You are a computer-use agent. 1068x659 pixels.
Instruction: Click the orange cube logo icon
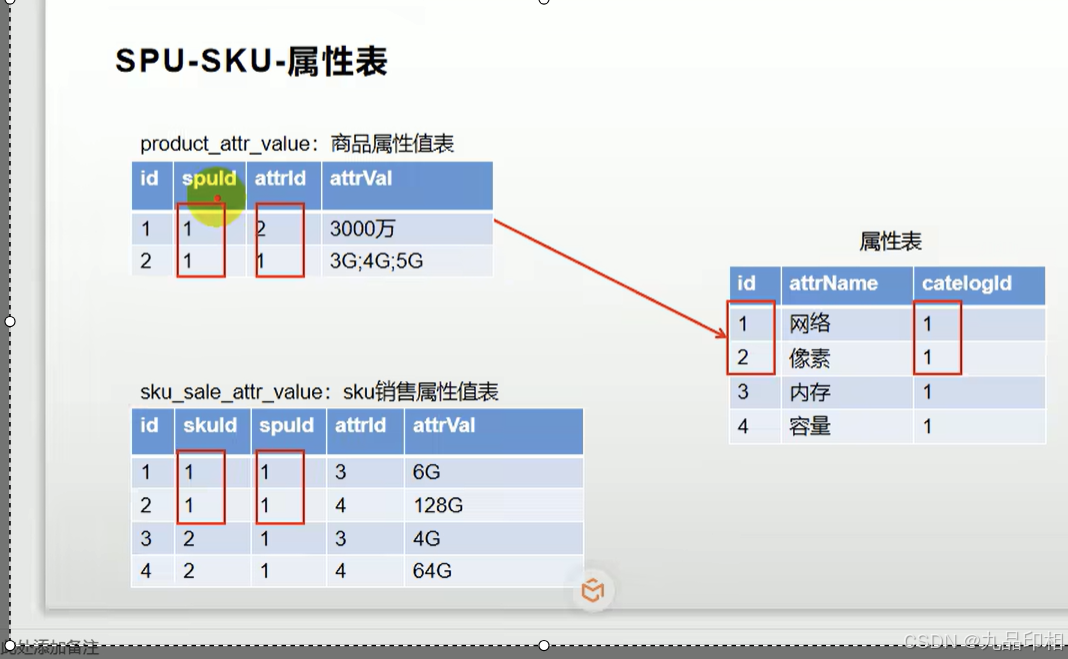click(593, 591)
